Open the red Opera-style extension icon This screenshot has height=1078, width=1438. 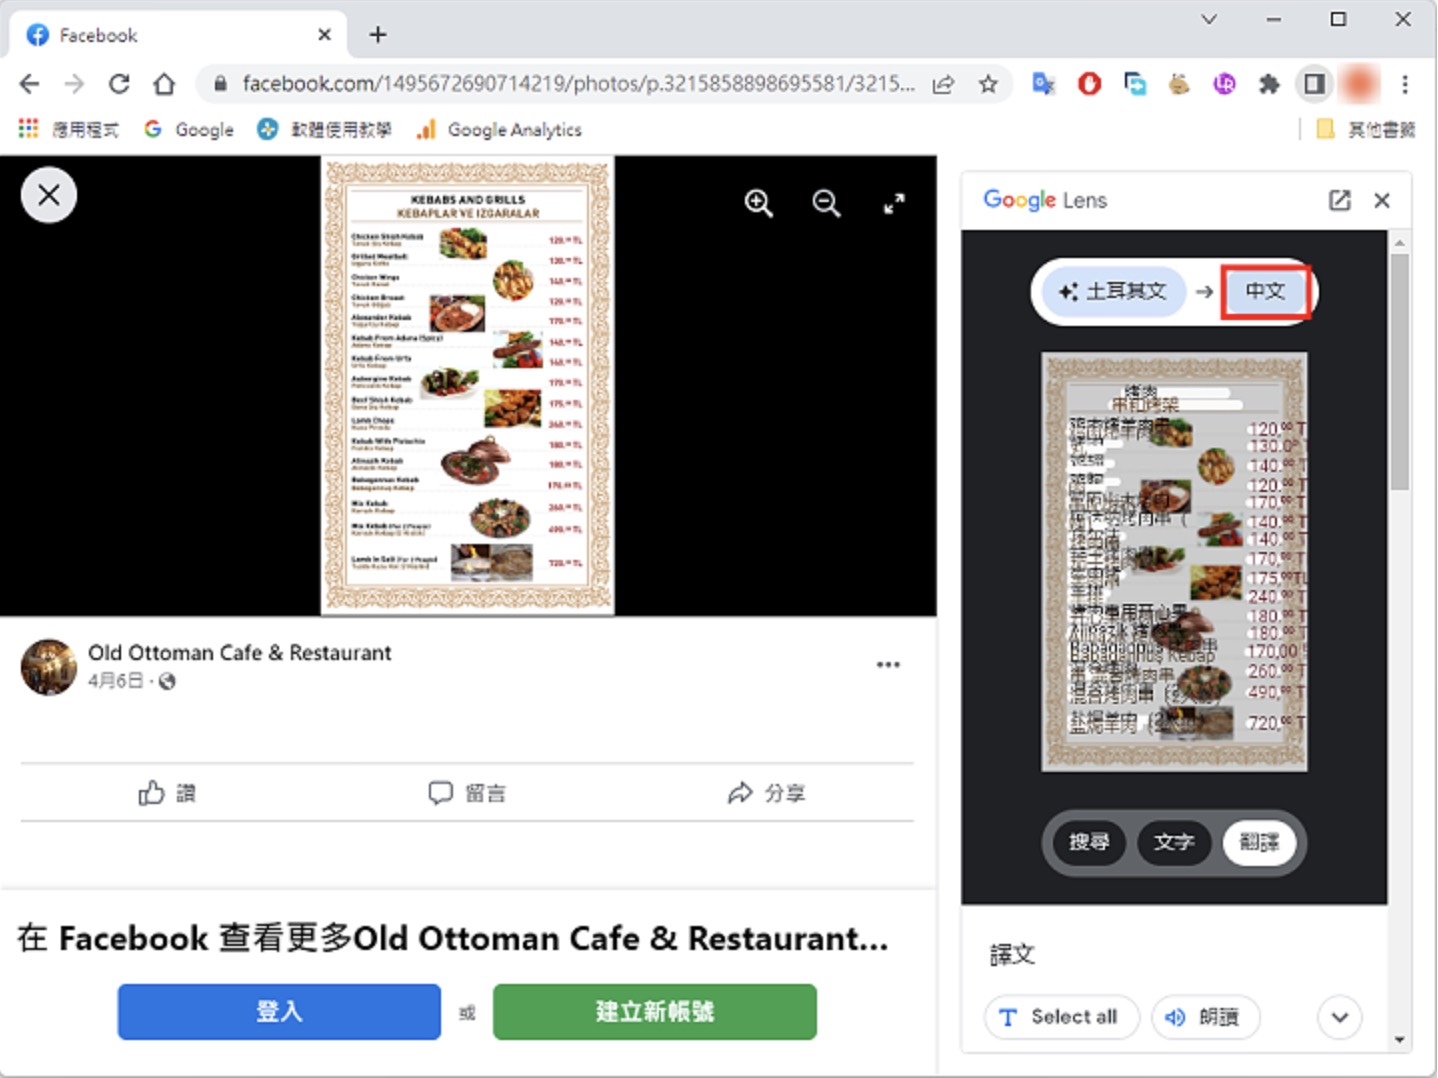point(1089,84)
